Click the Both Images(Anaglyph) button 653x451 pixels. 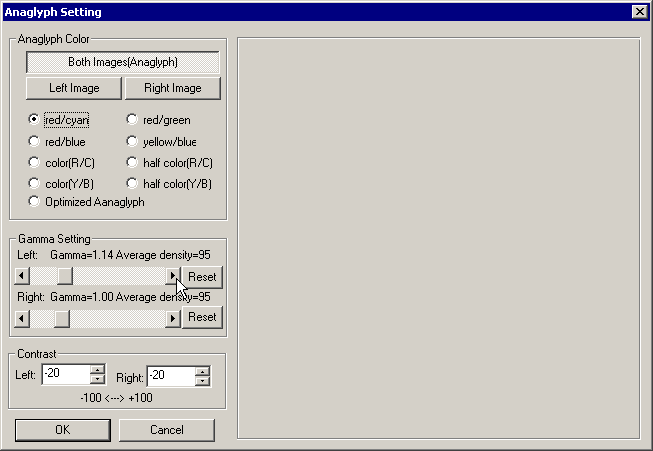point(123,62)
